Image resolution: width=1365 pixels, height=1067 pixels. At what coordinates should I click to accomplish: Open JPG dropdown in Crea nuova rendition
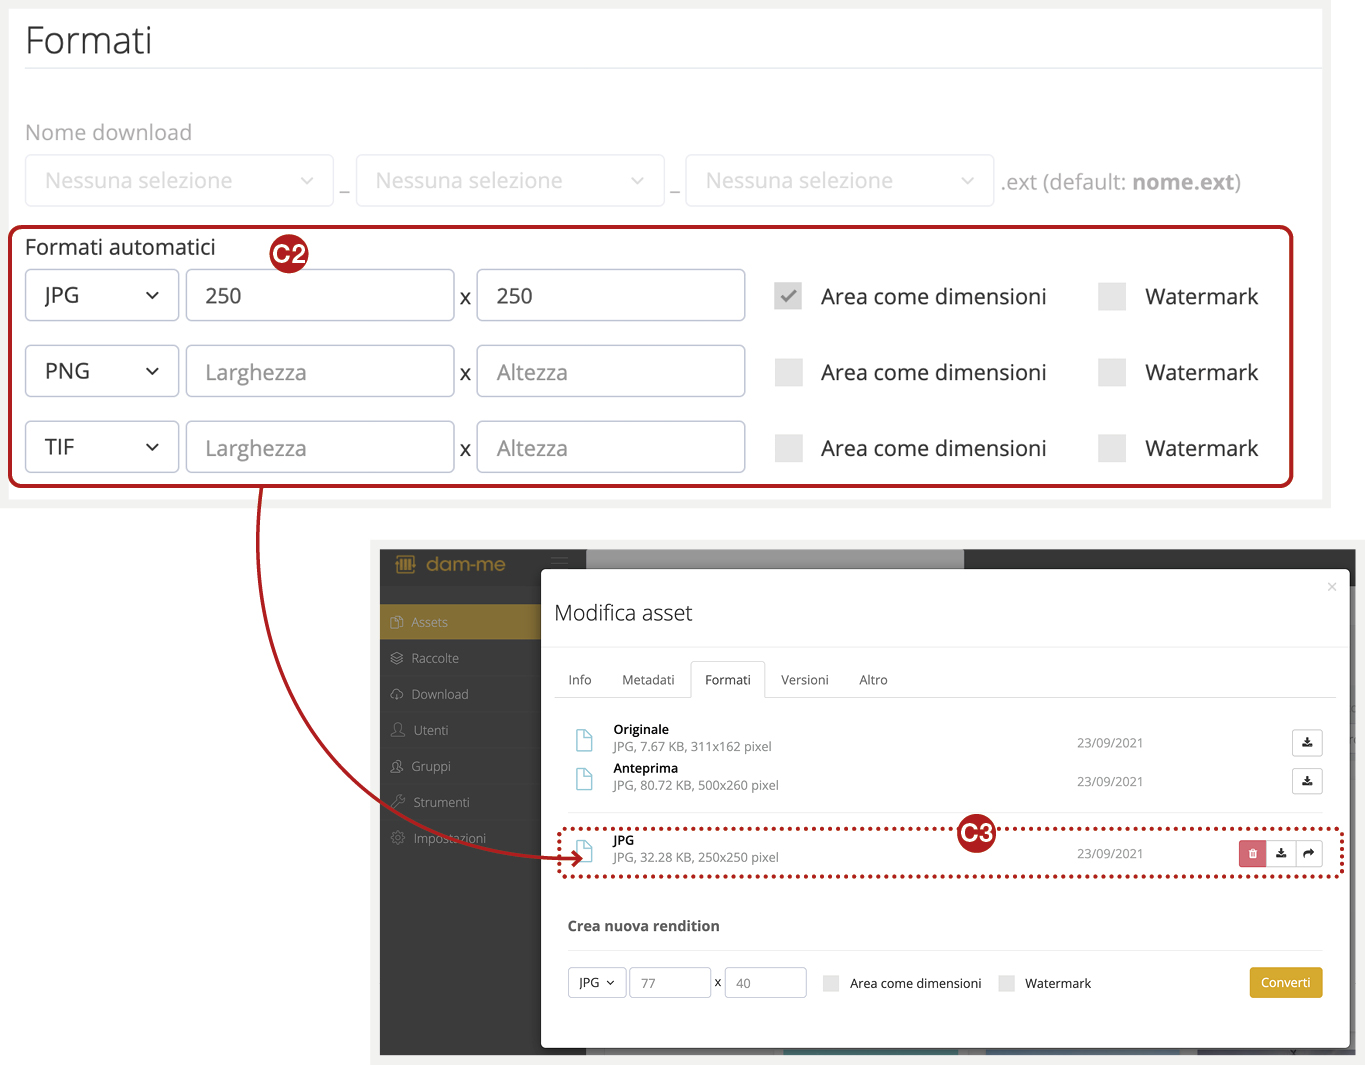pyautogui.click(x=596, y=983)
